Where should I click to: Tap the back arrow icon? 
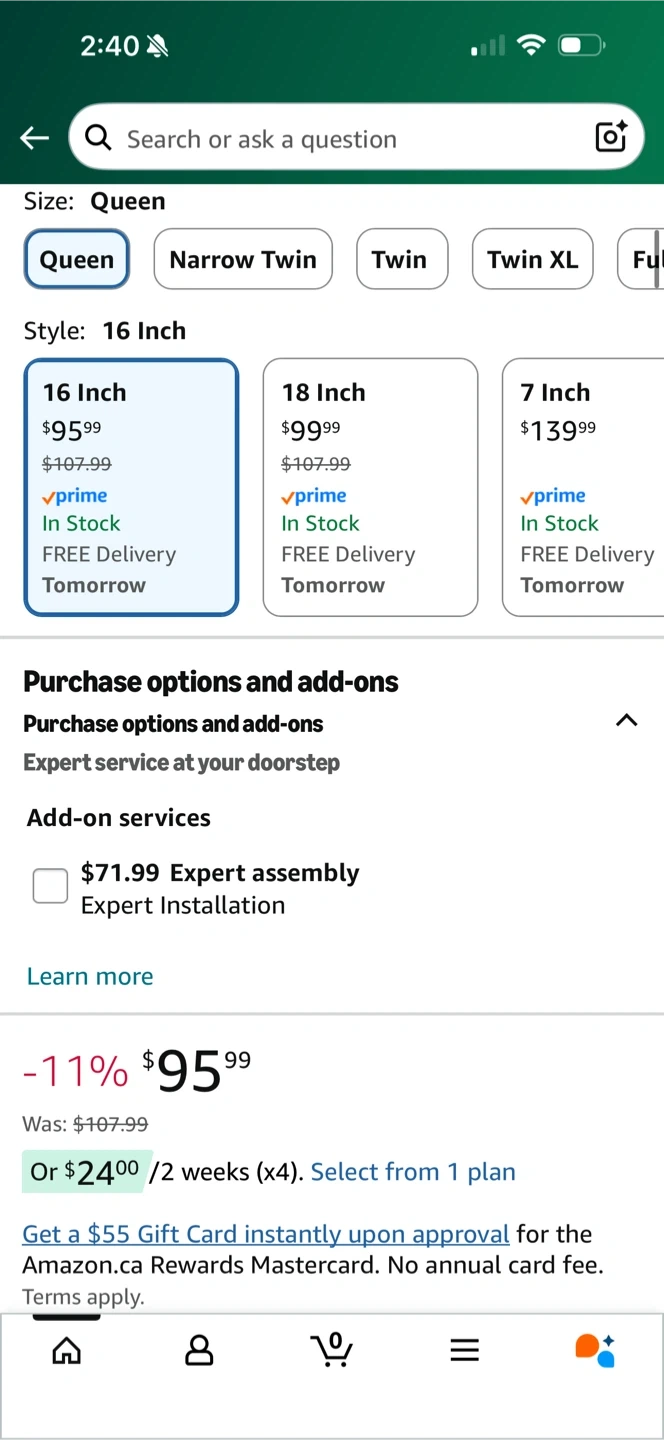(35, 138)
